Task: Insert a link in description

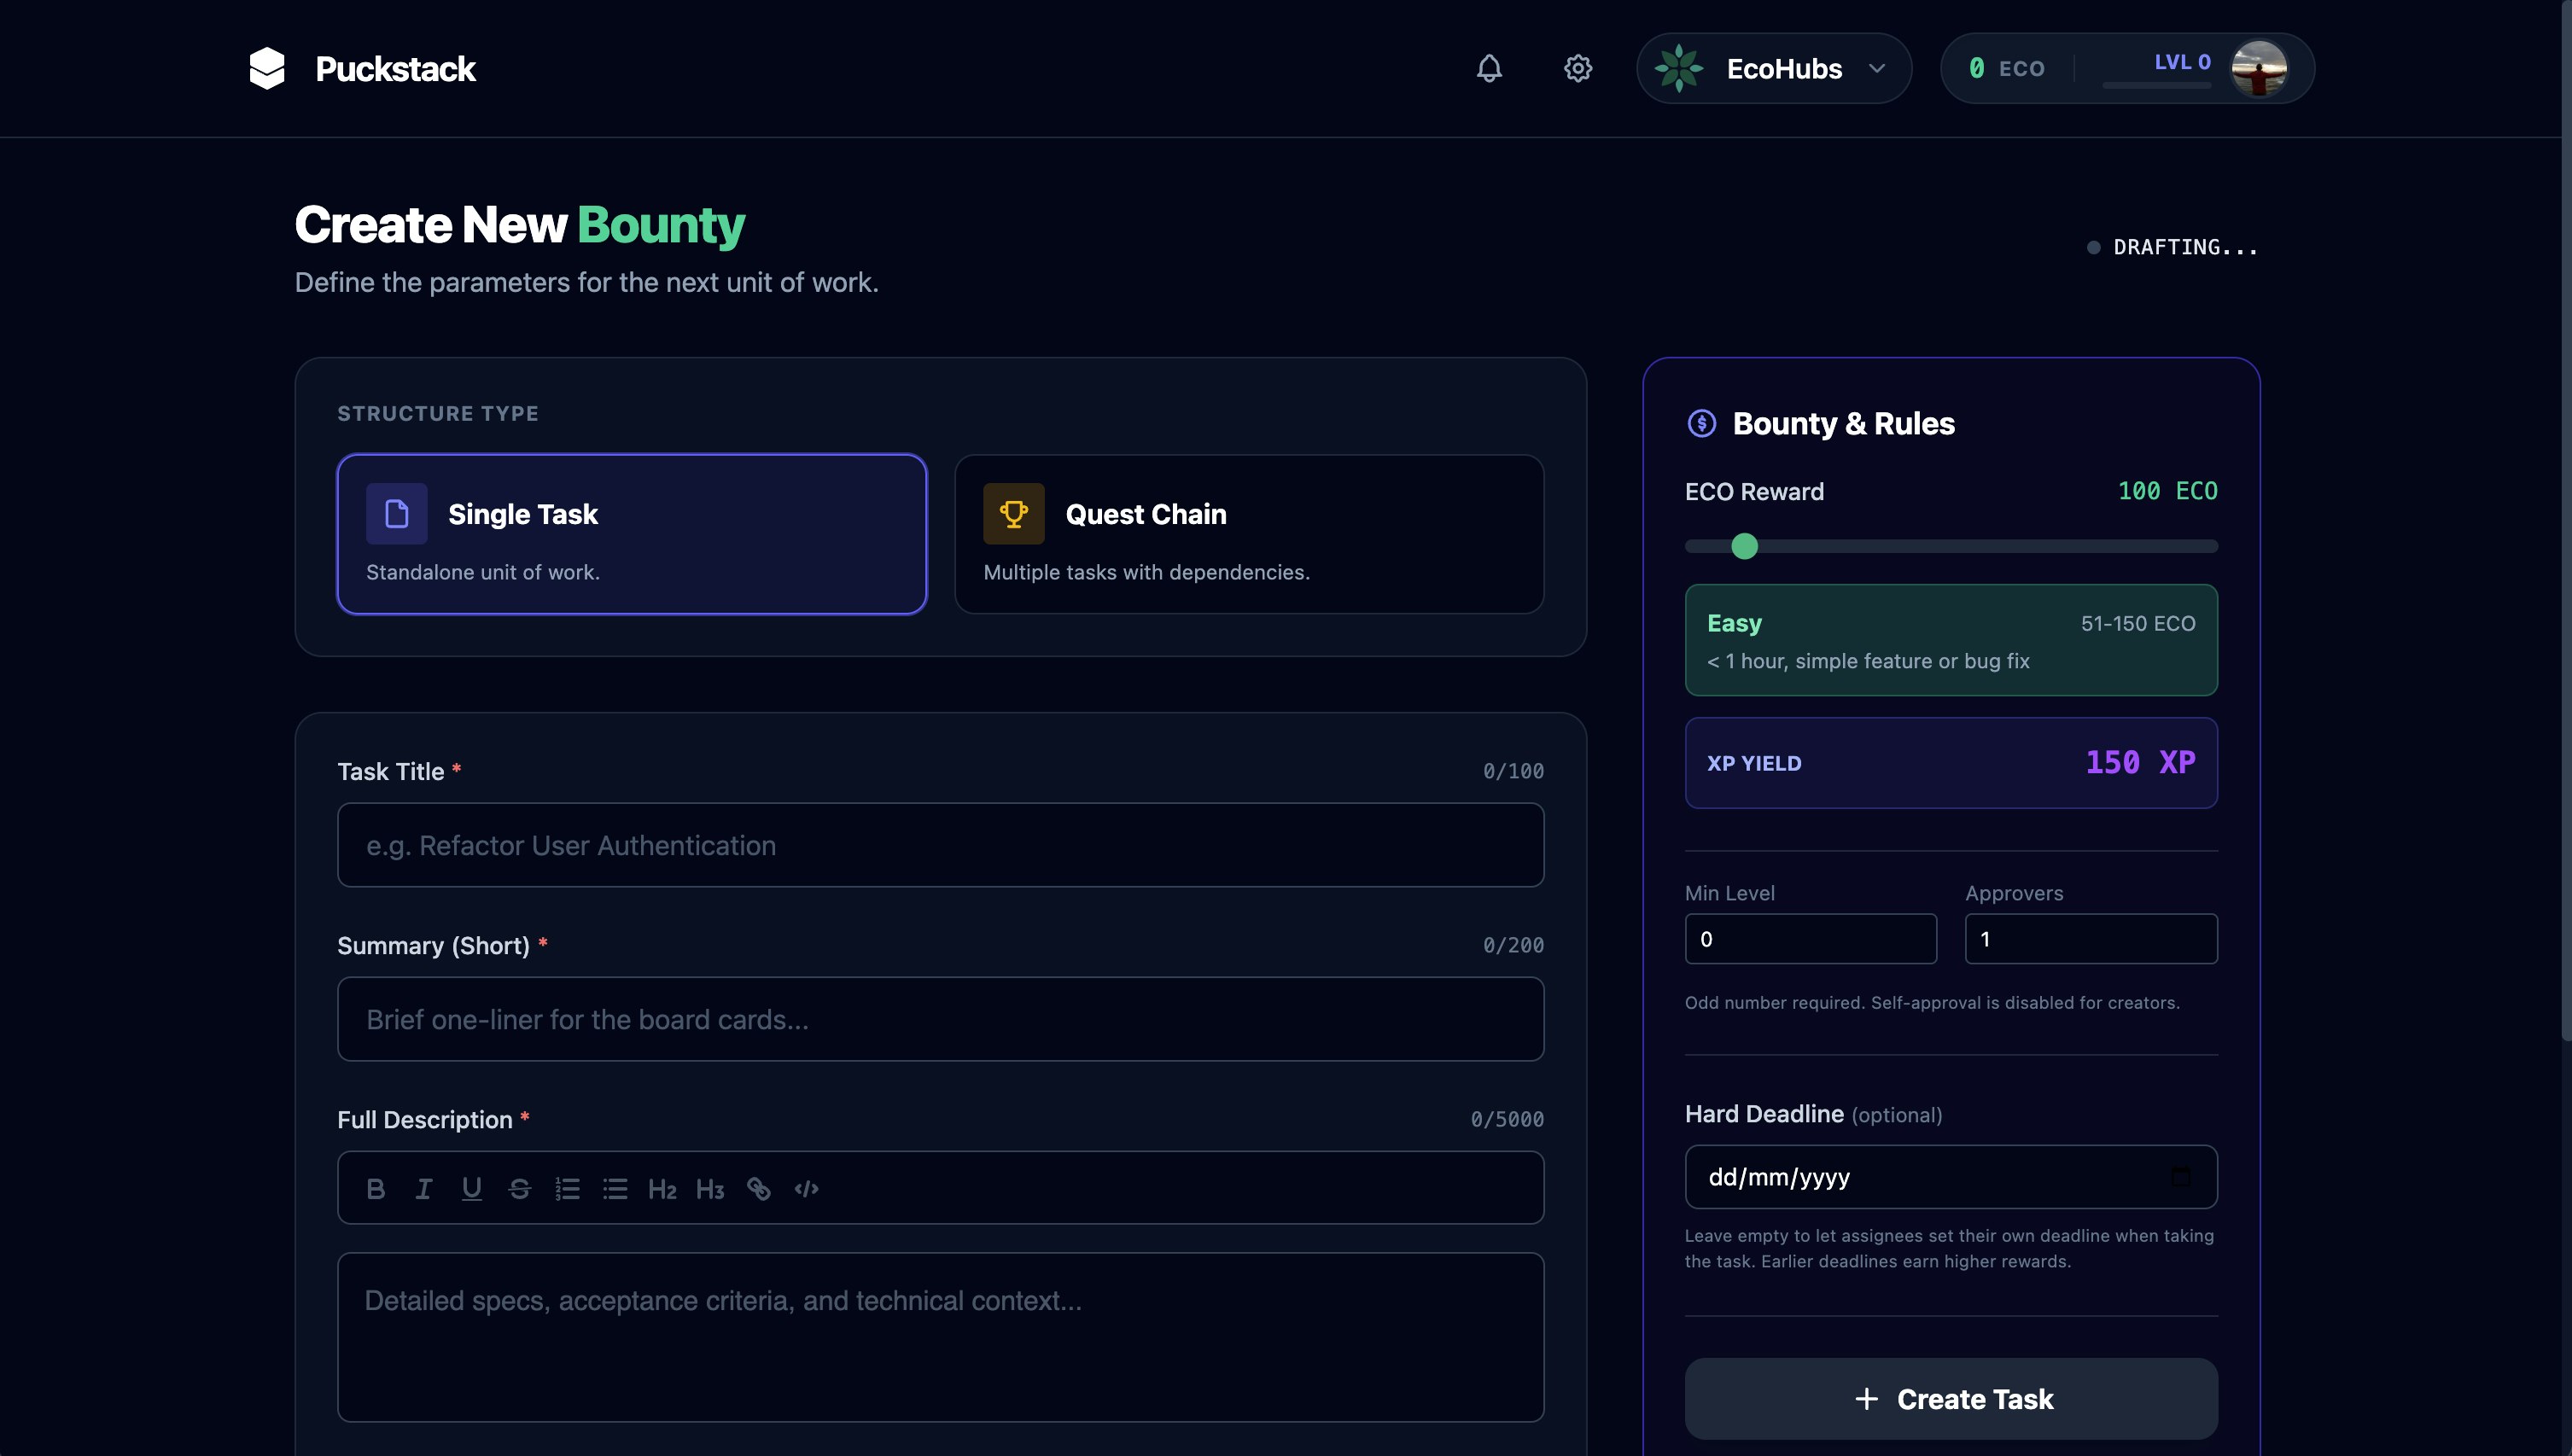Action: tap(759, 1189)
